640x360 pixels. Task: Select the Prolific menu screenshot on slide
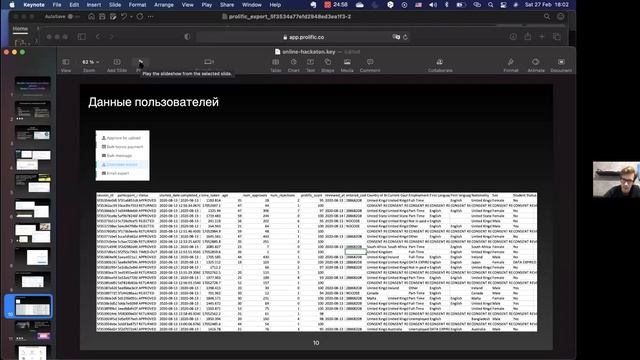coord(122,156)
